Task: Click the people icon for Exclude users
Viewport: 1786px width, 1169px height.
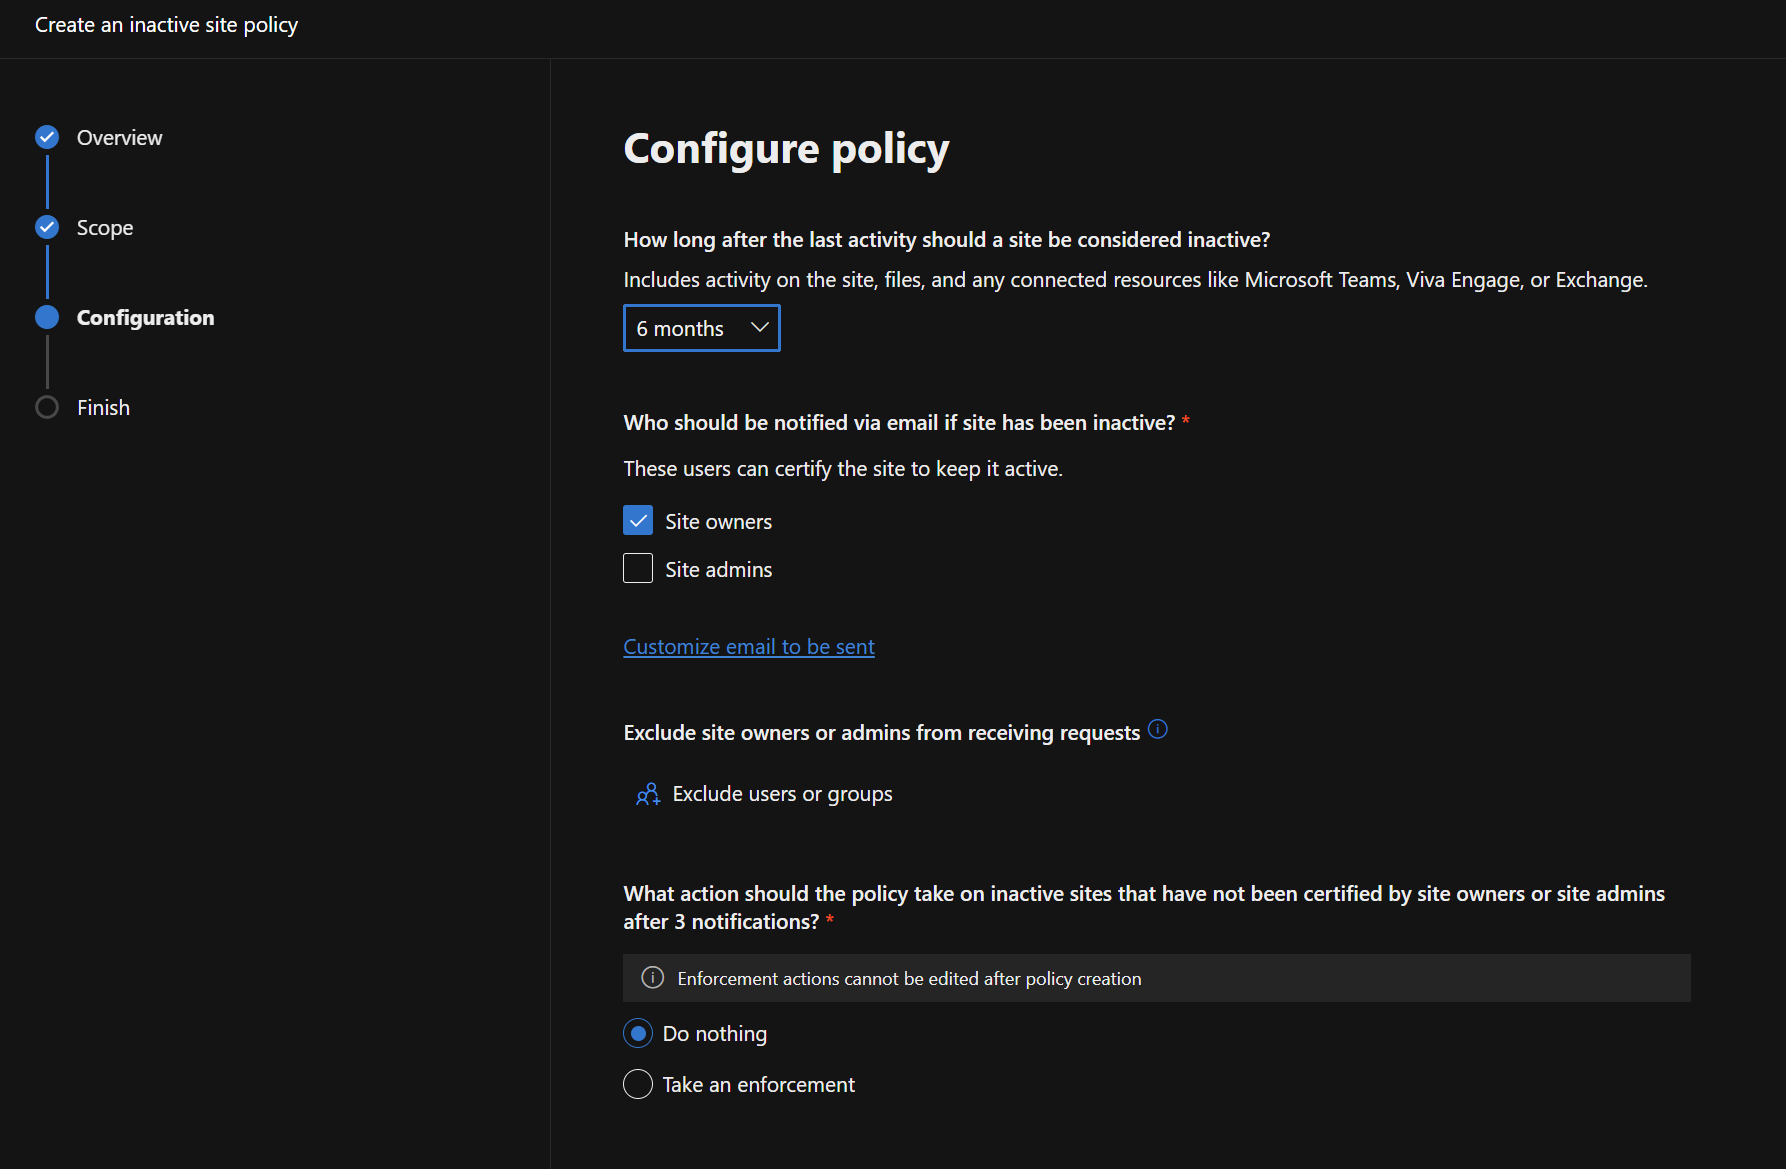Action: pos(648,794)
